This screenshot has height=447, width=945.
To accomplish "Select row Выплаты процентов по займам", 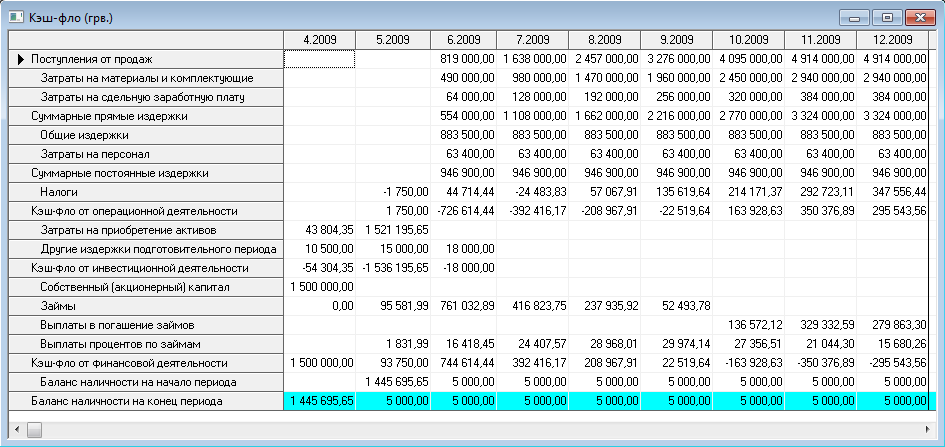I will pyautogui.click(x=146, y=344).
